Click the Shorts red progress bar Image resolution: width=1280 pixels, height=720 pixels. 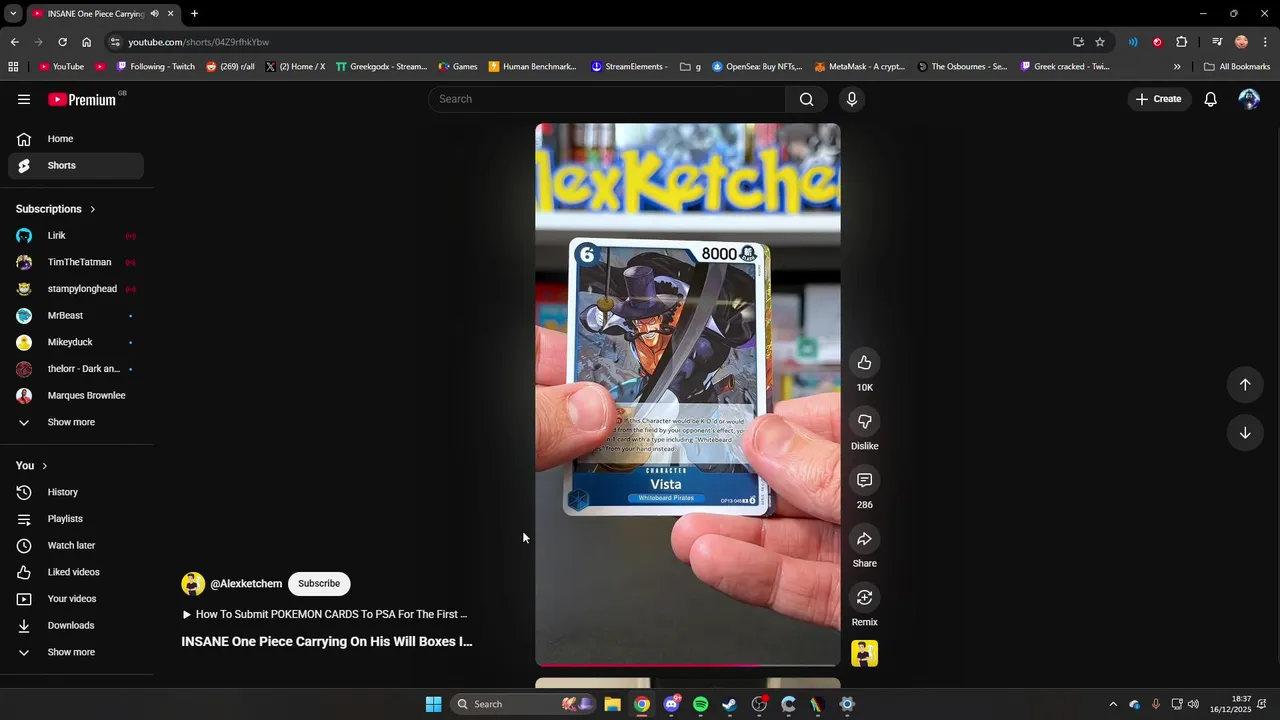point(688,664)
